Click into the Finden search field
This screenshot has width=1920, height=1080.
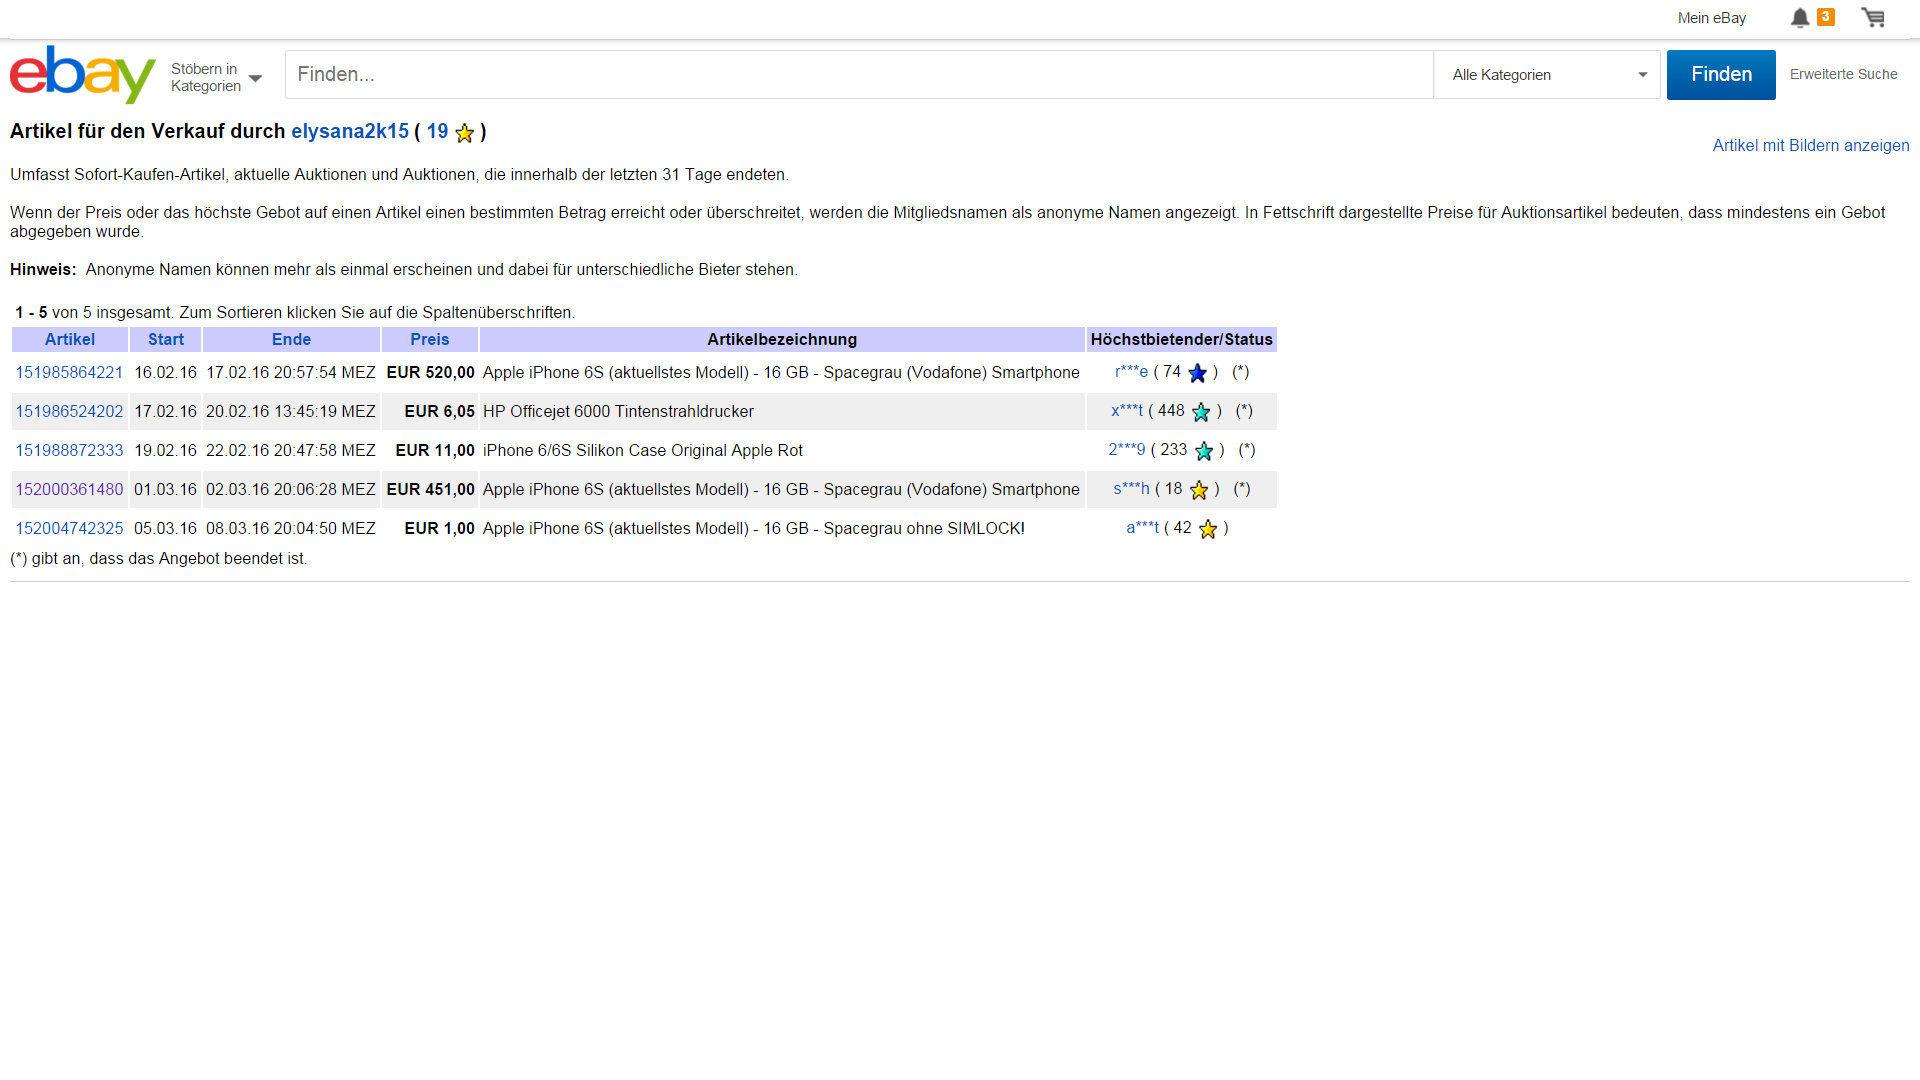(859, 75)
